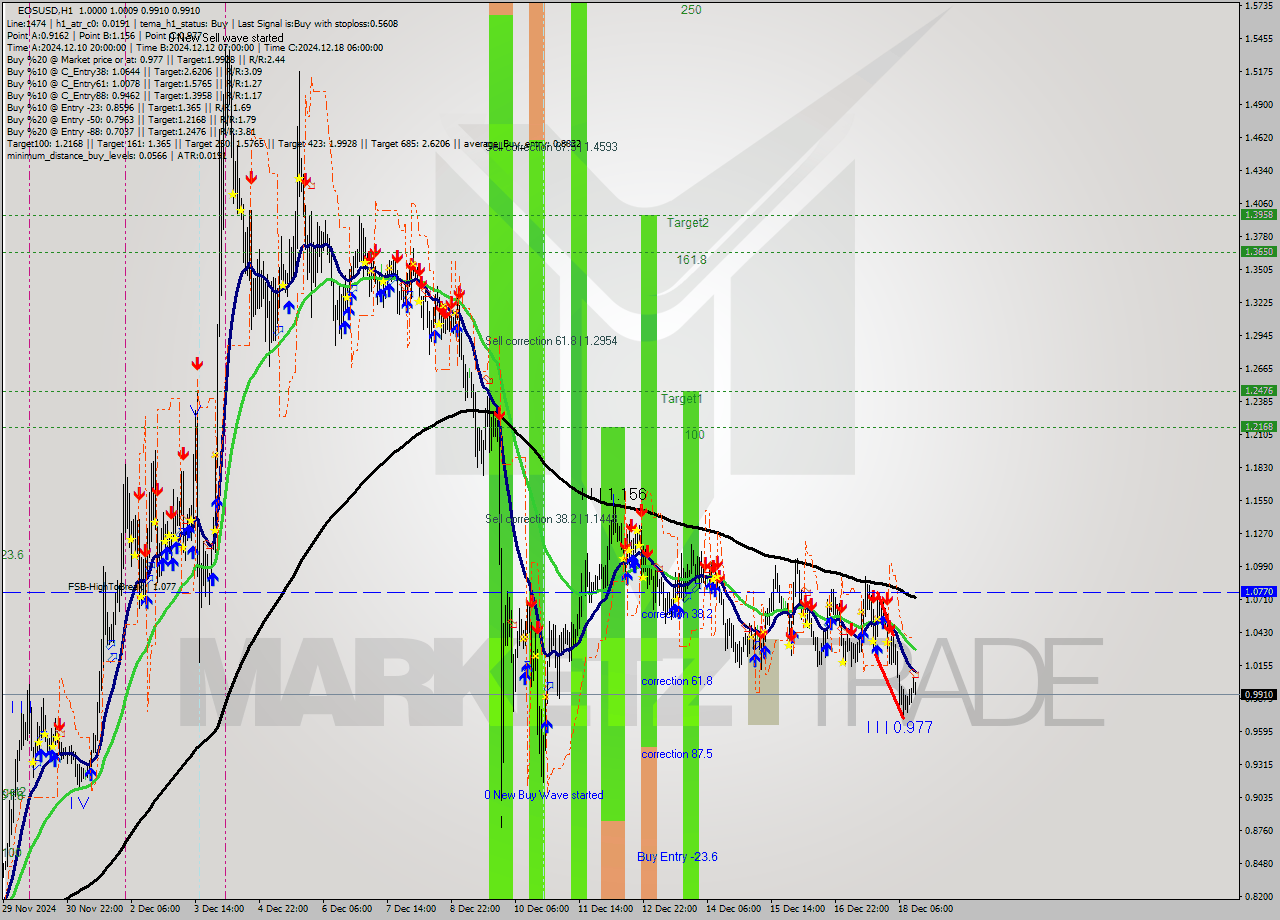
Task: Click the '7 Dec 14:00' time axis label
Action: click(410, 909)
